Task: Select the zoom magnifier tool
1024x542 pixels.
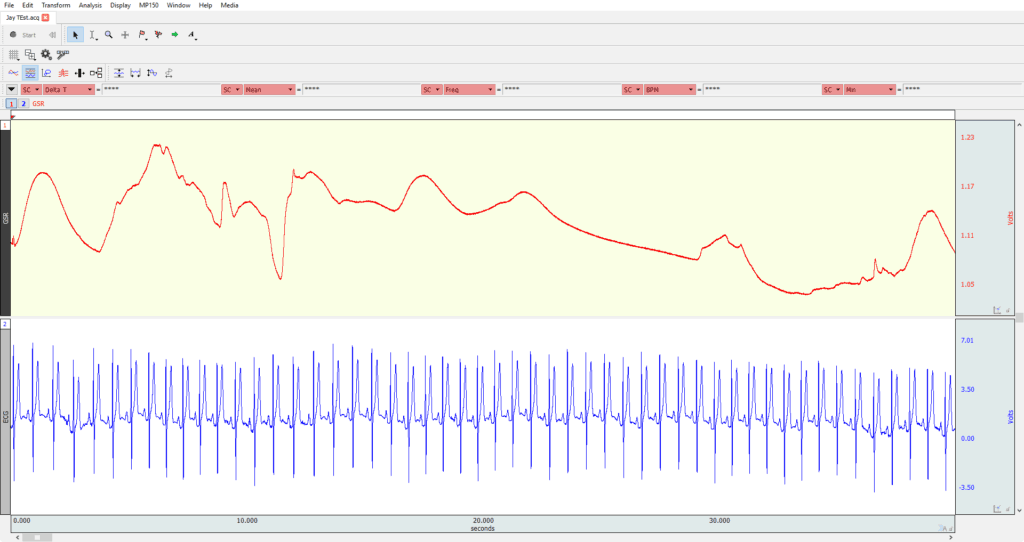Action: [109, 35]
